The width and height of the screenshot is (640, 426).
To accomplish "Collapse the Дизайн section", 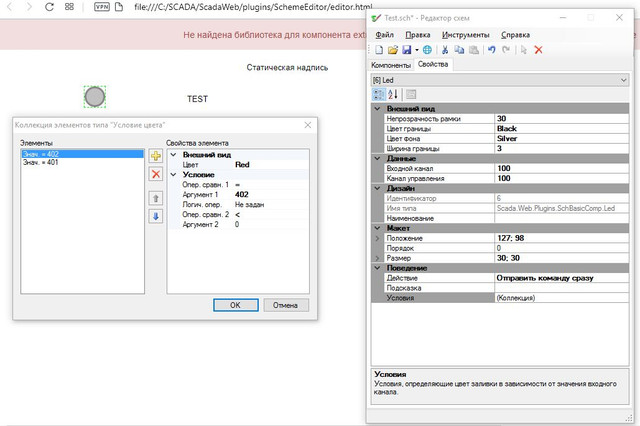I will tap(377, 188).
